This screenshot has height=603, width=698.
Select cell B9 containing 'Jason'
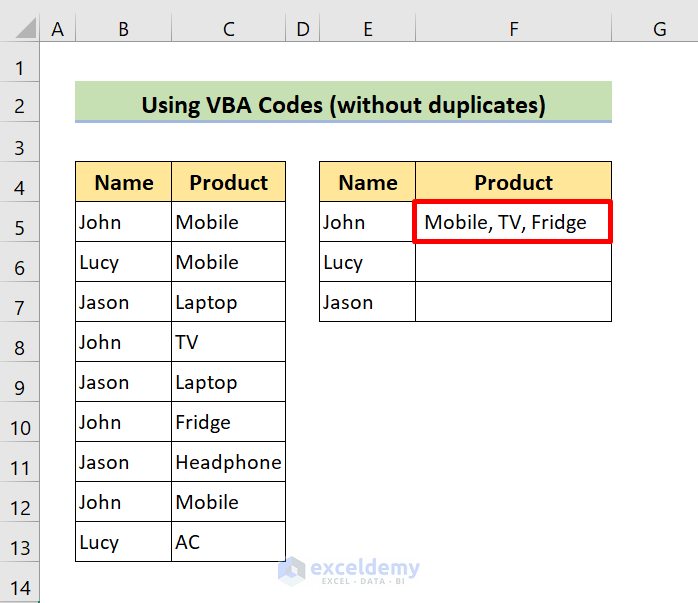(x=123, y=382)
